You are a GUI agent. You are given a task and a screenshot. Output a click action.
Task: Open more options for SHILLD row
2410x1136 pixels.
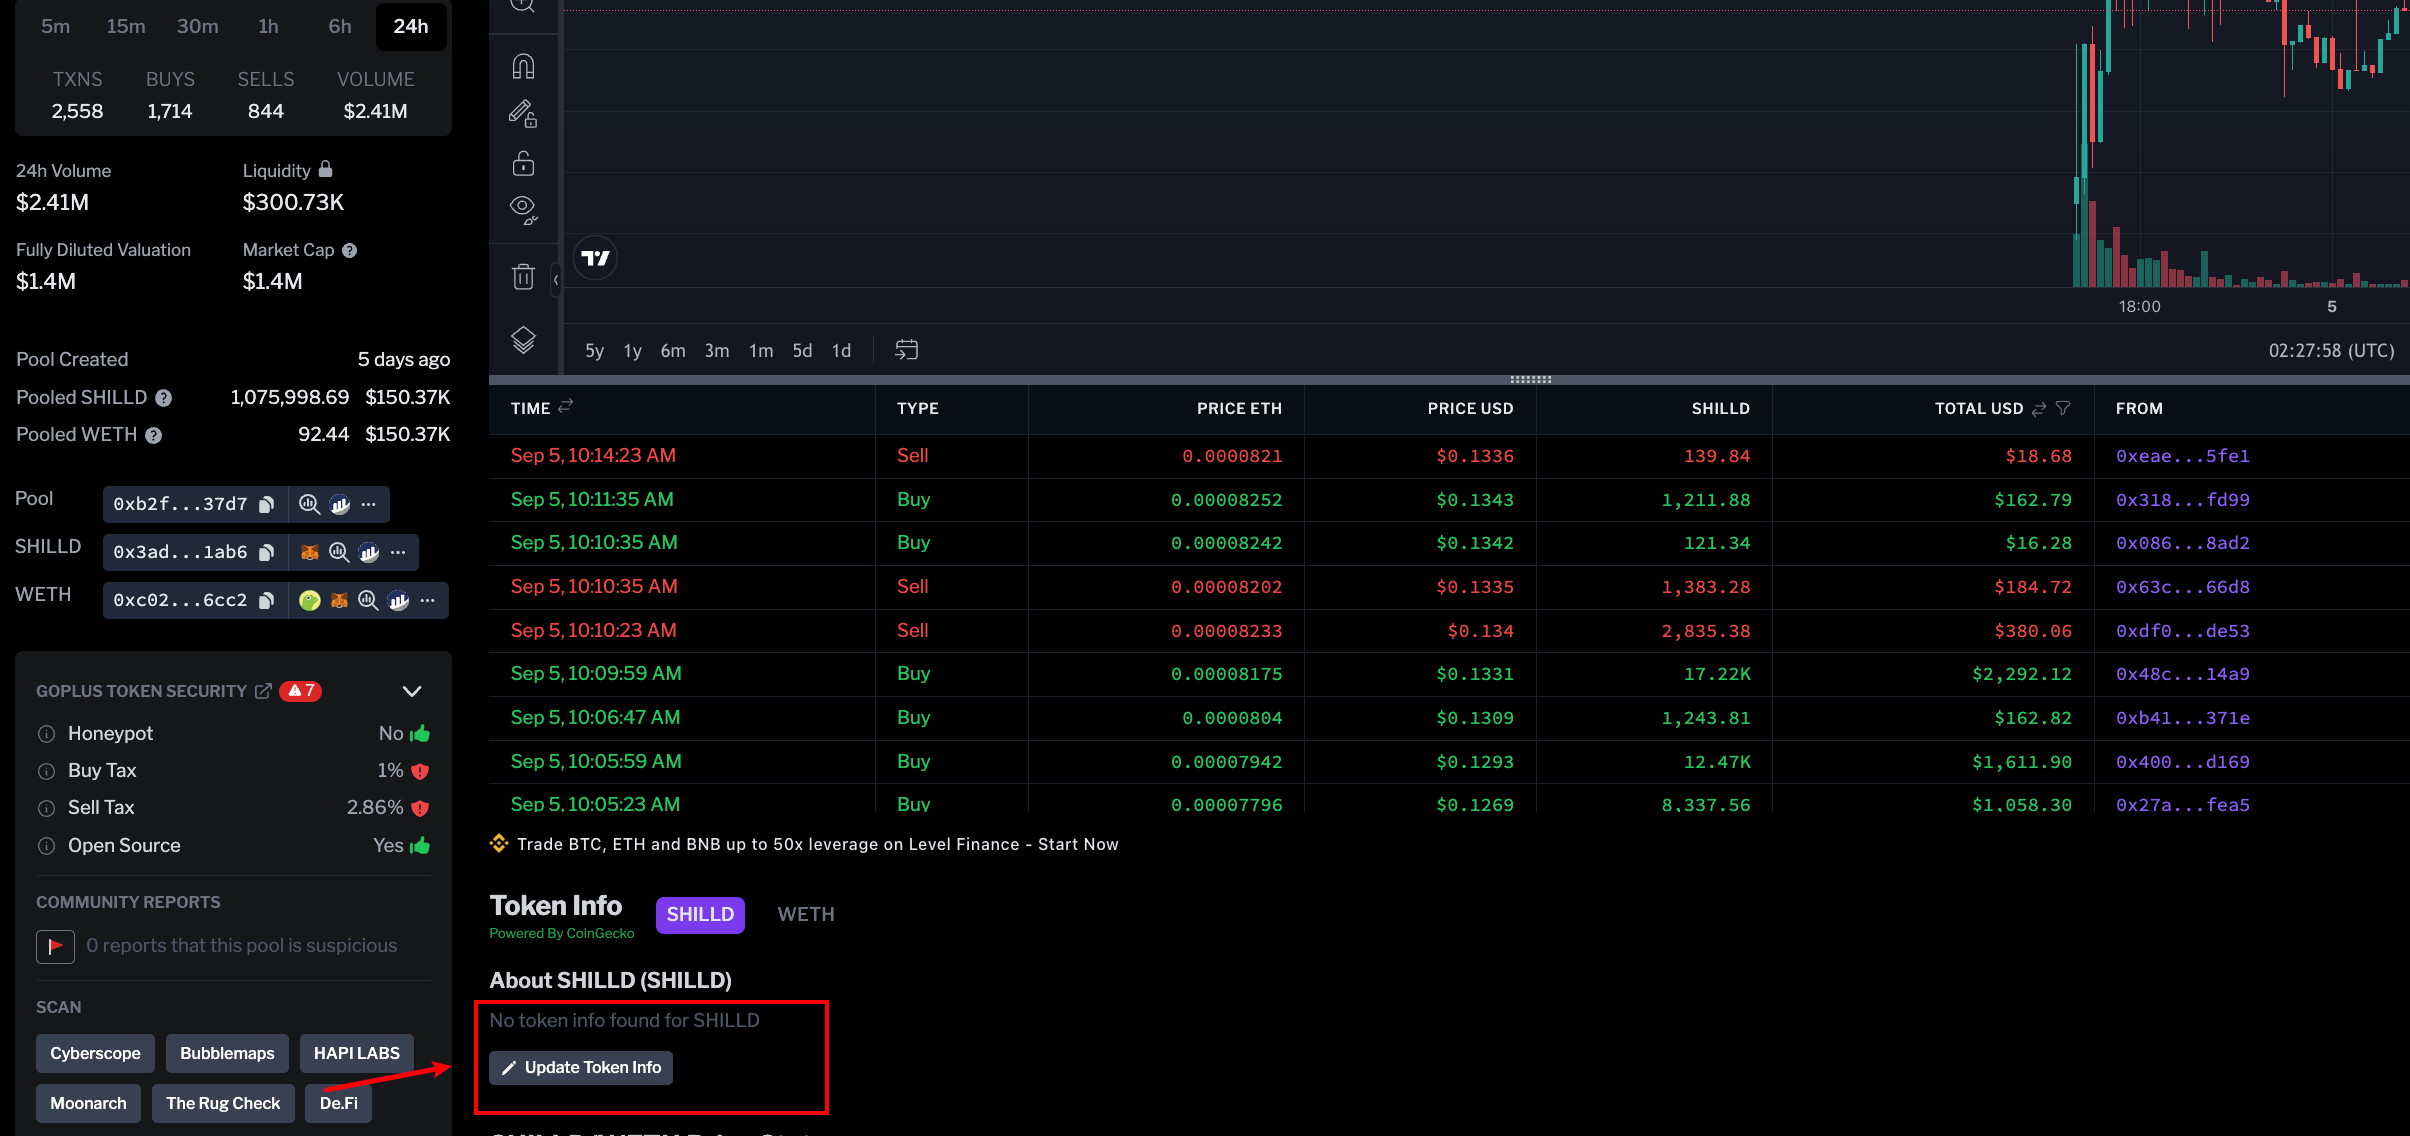pyautogui.click(x=398, y=552)
